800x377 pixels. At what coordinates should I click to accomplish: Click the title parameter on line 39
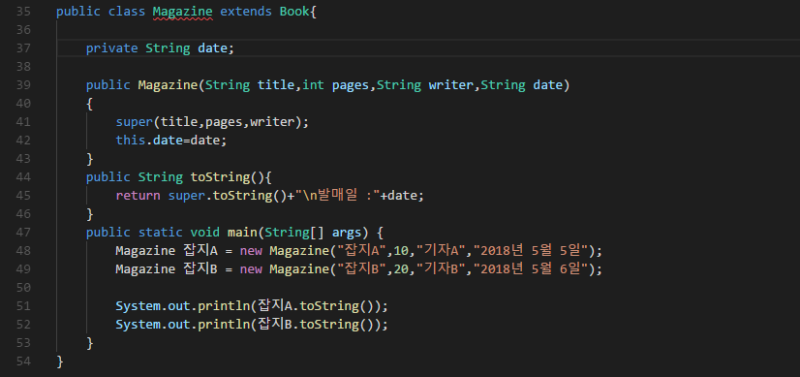click(276, 85)
